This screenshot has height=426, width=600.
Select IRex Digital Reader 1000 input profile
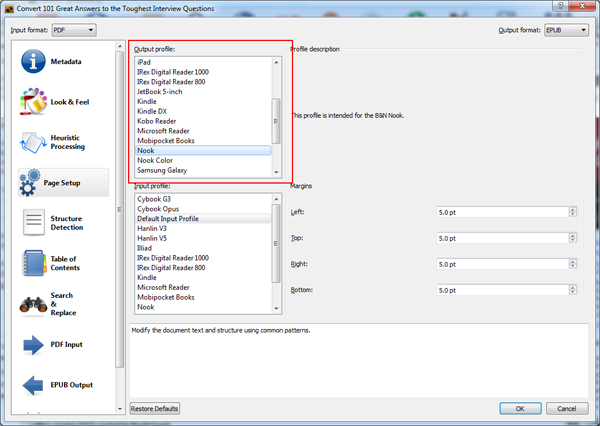(203, 258)
